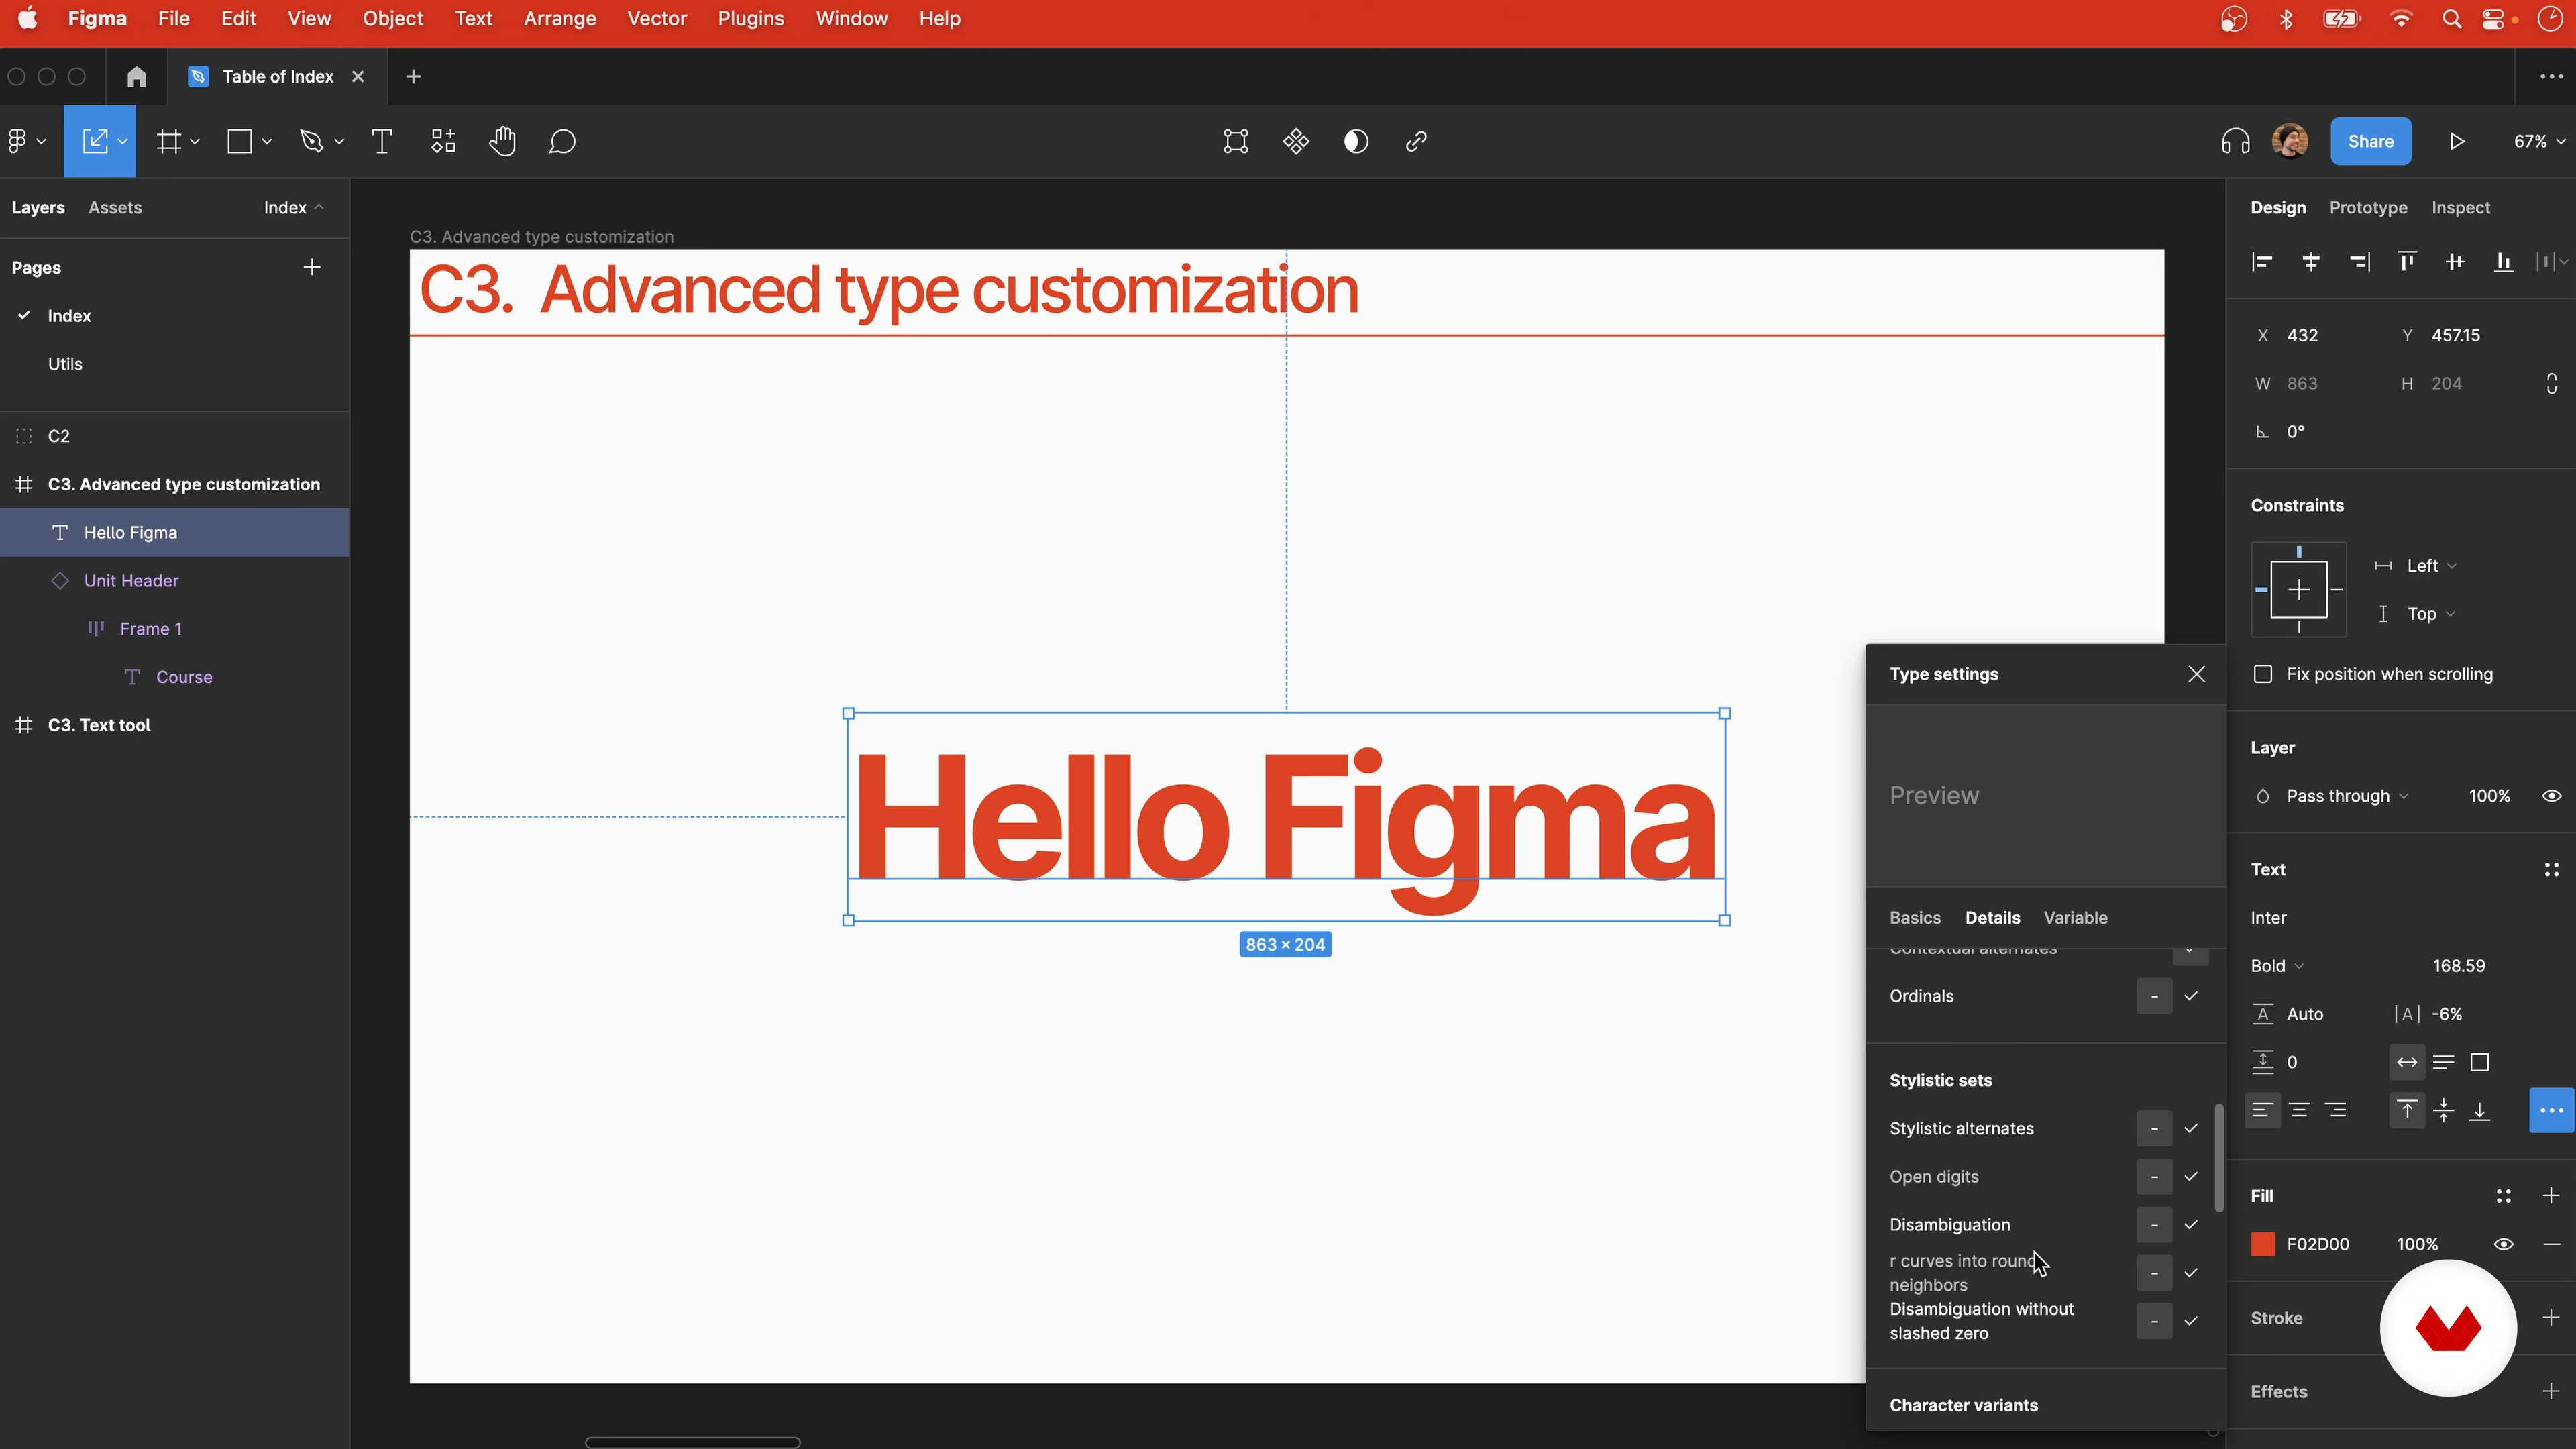Click the F02D00 fill color swatch

[x=2263, y=1245]
